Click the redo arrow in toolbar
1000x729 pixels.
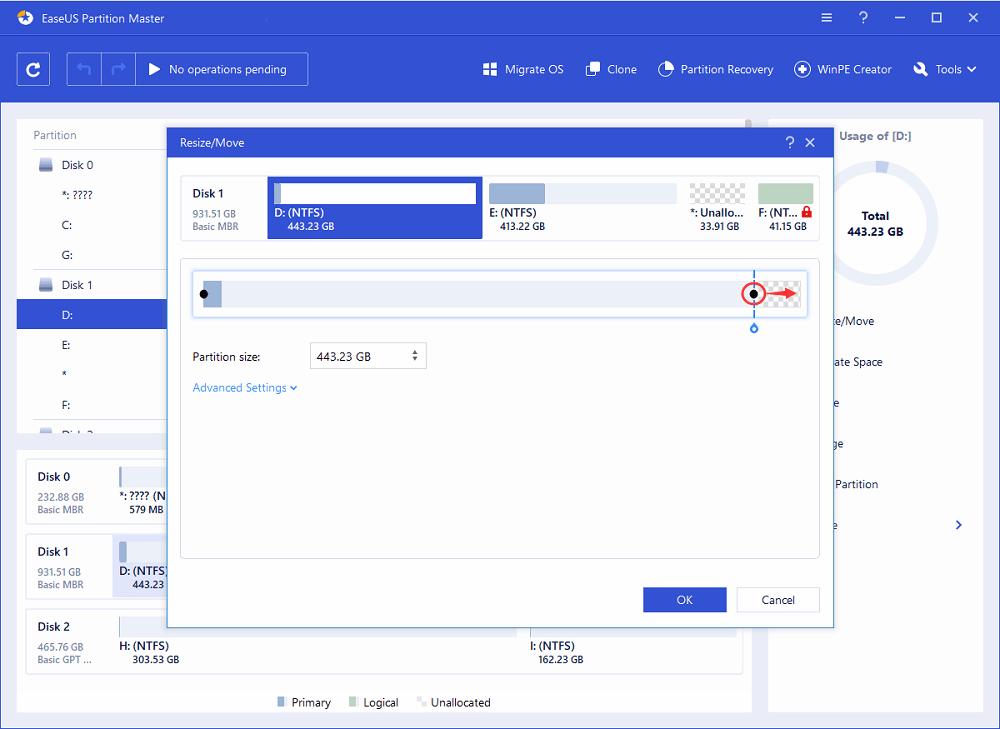coord(118,69)
